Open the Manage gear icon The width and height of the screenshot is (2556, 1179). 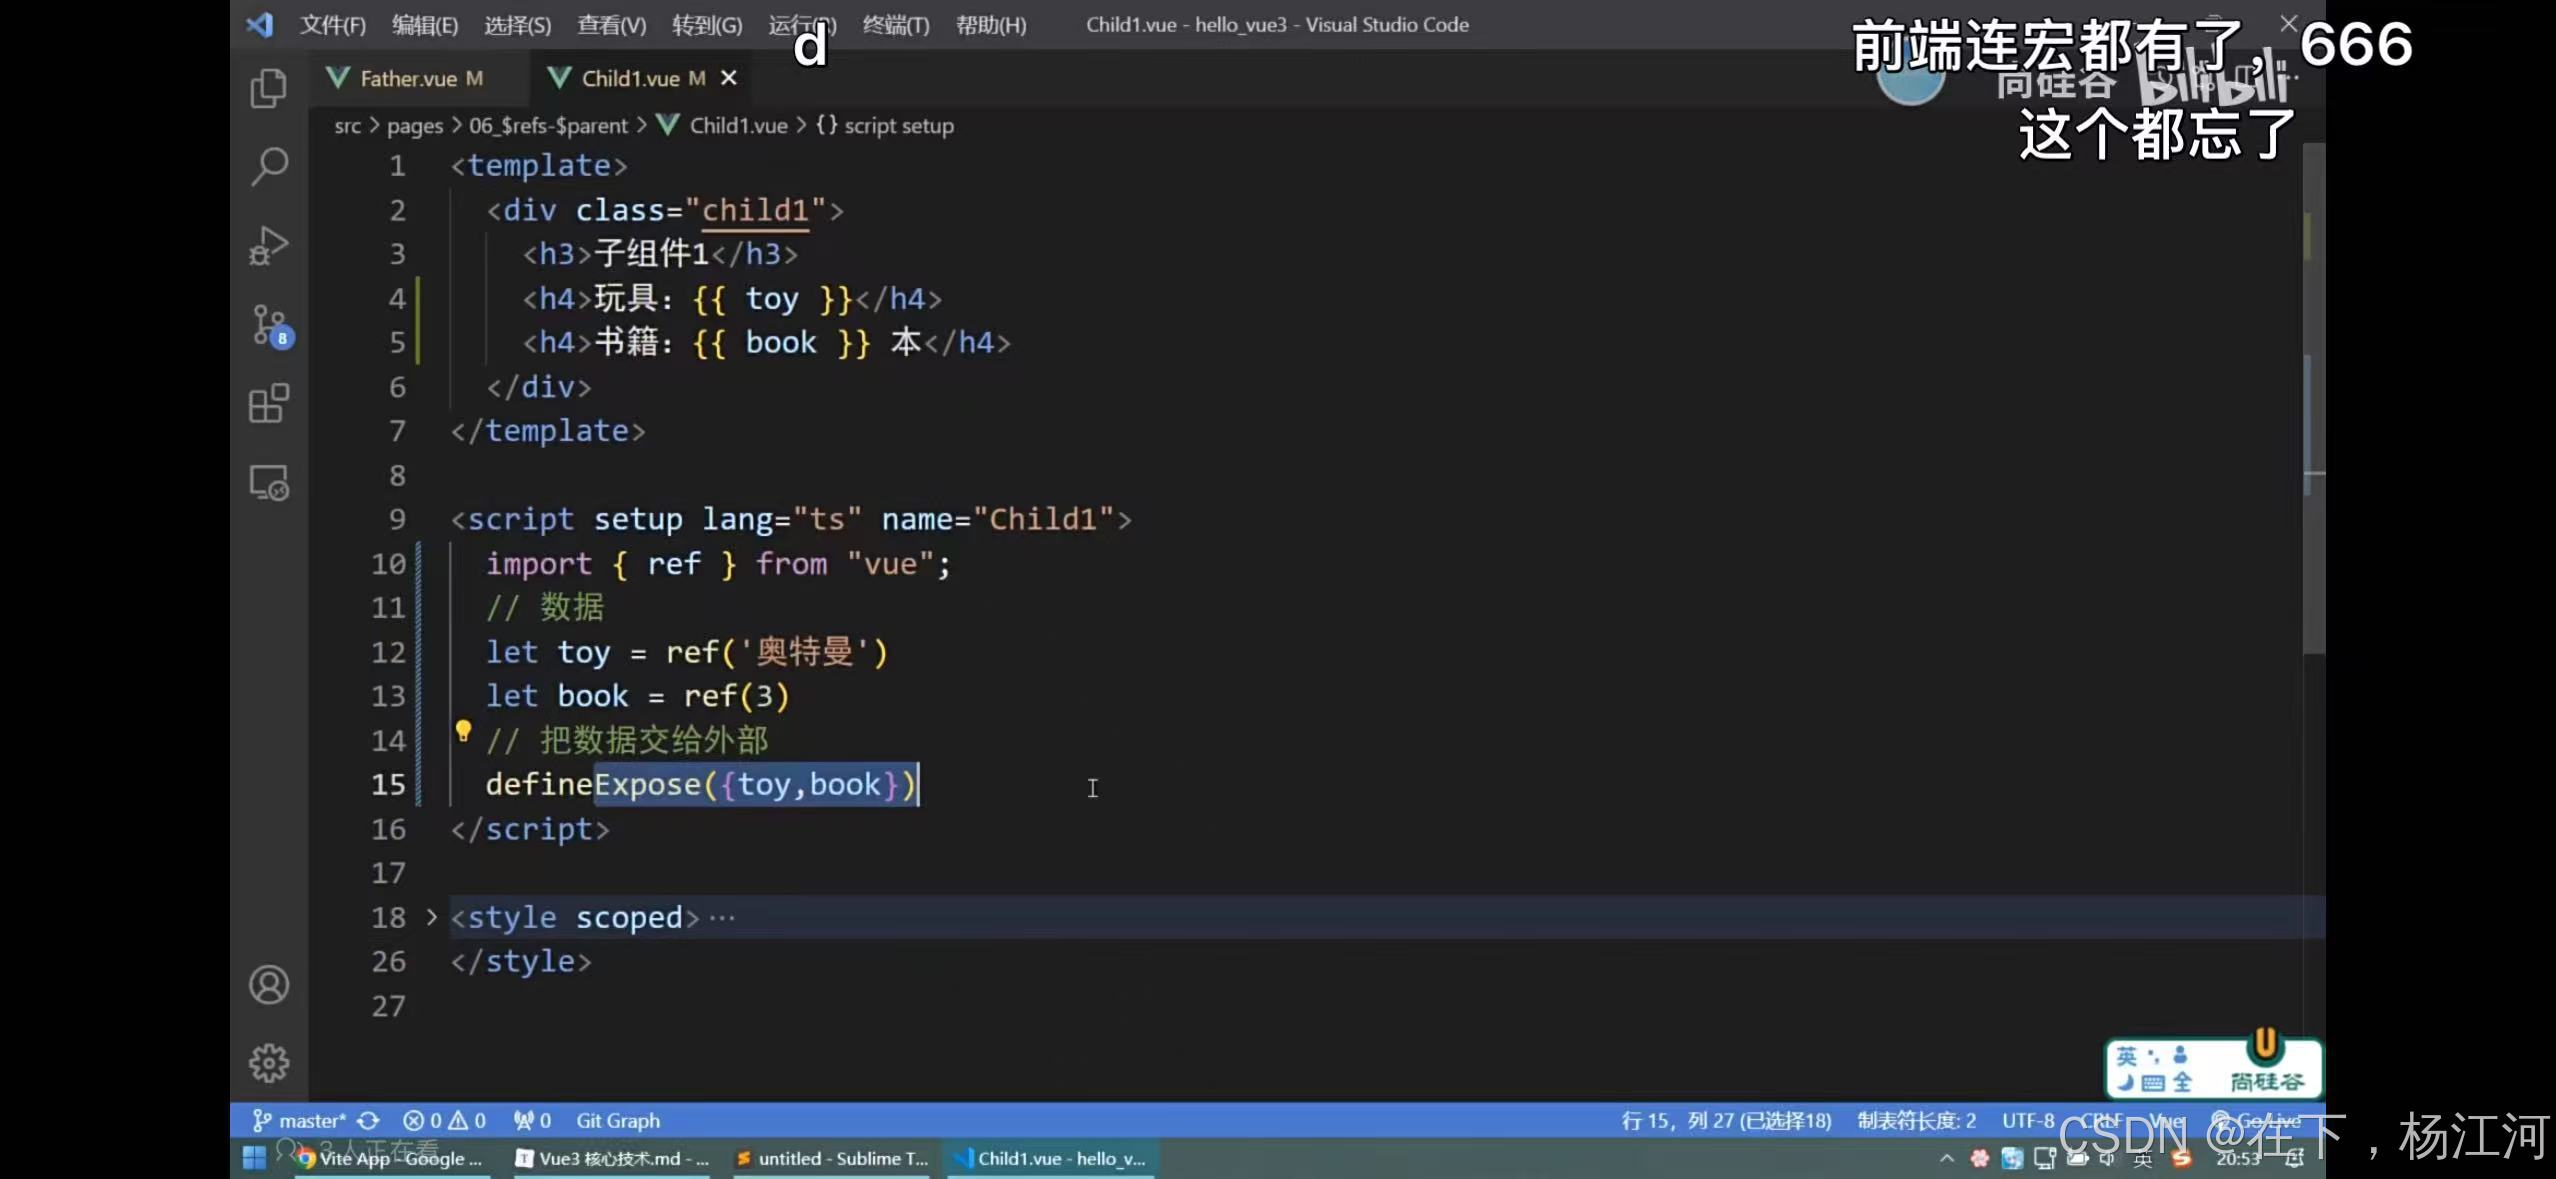(x=268, y=1063)
